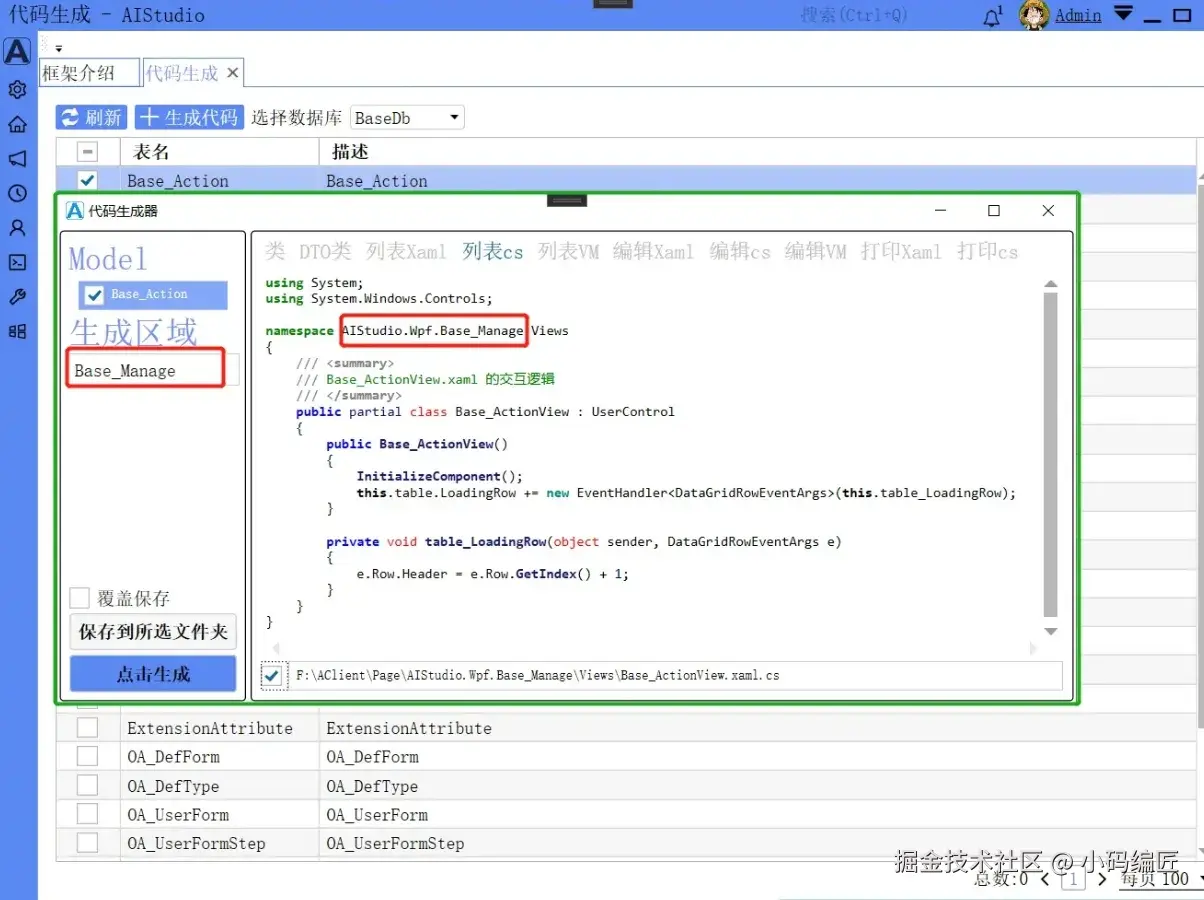This screenshot has height=900, width=1204.
Task: Toggle the Base_Action Model checkbox in generator
Action: [95, 295]
